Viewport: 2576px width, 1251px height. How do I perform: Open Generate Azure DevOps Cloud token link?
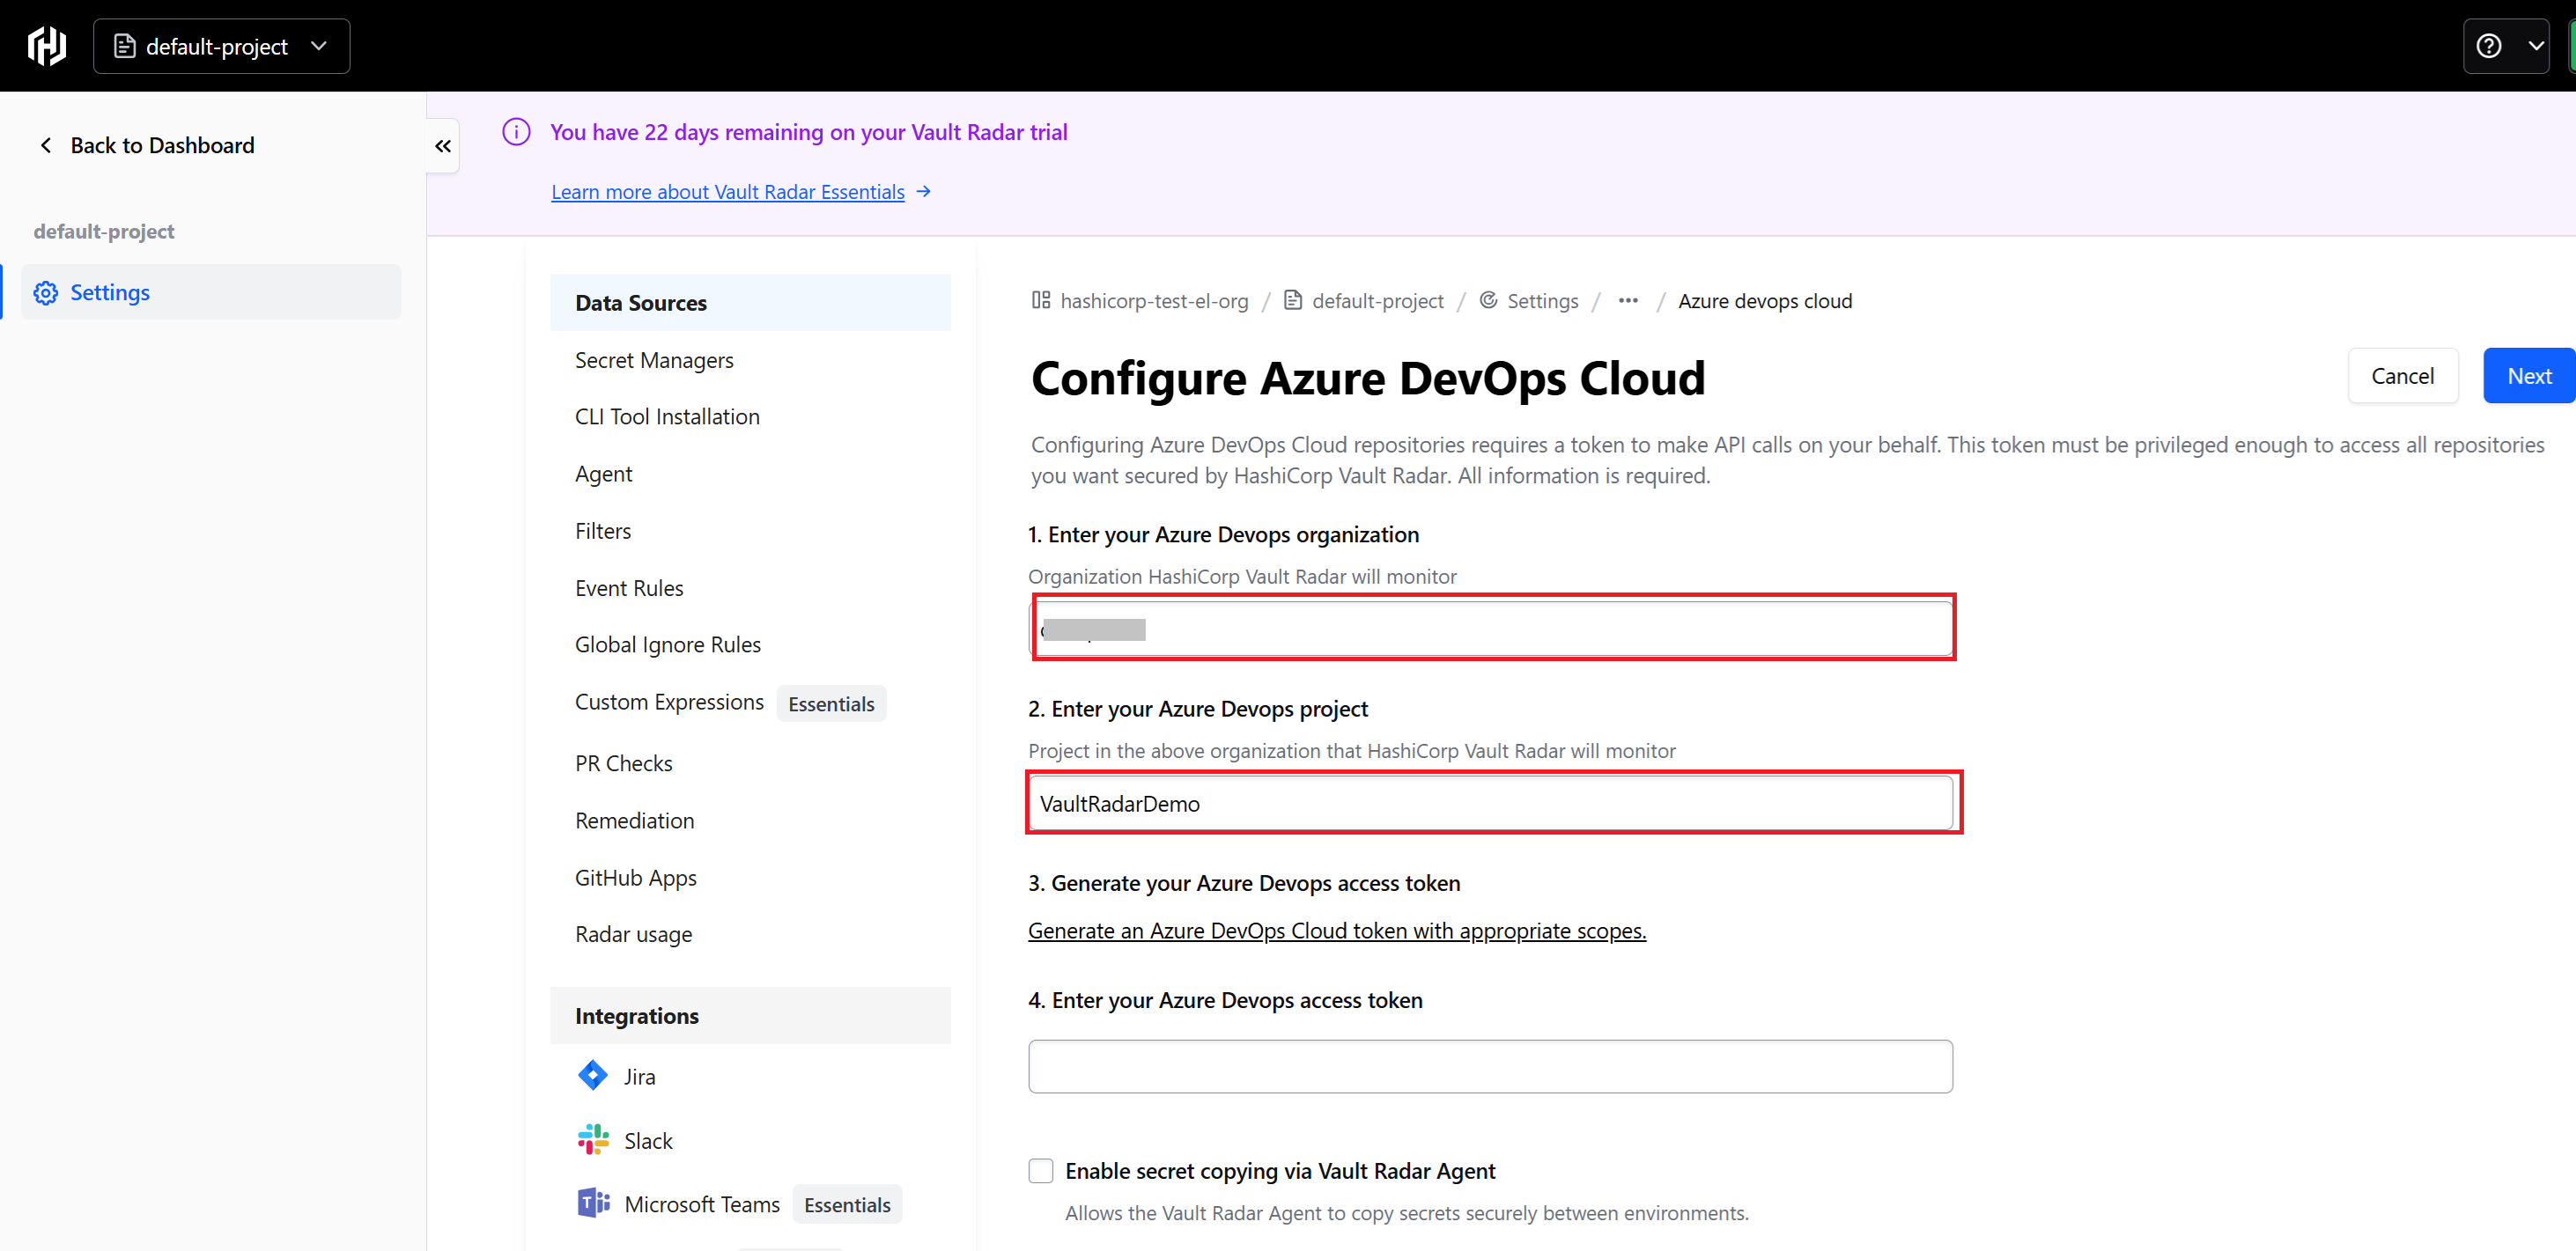pyautogui.click(x=1336, y=931)
